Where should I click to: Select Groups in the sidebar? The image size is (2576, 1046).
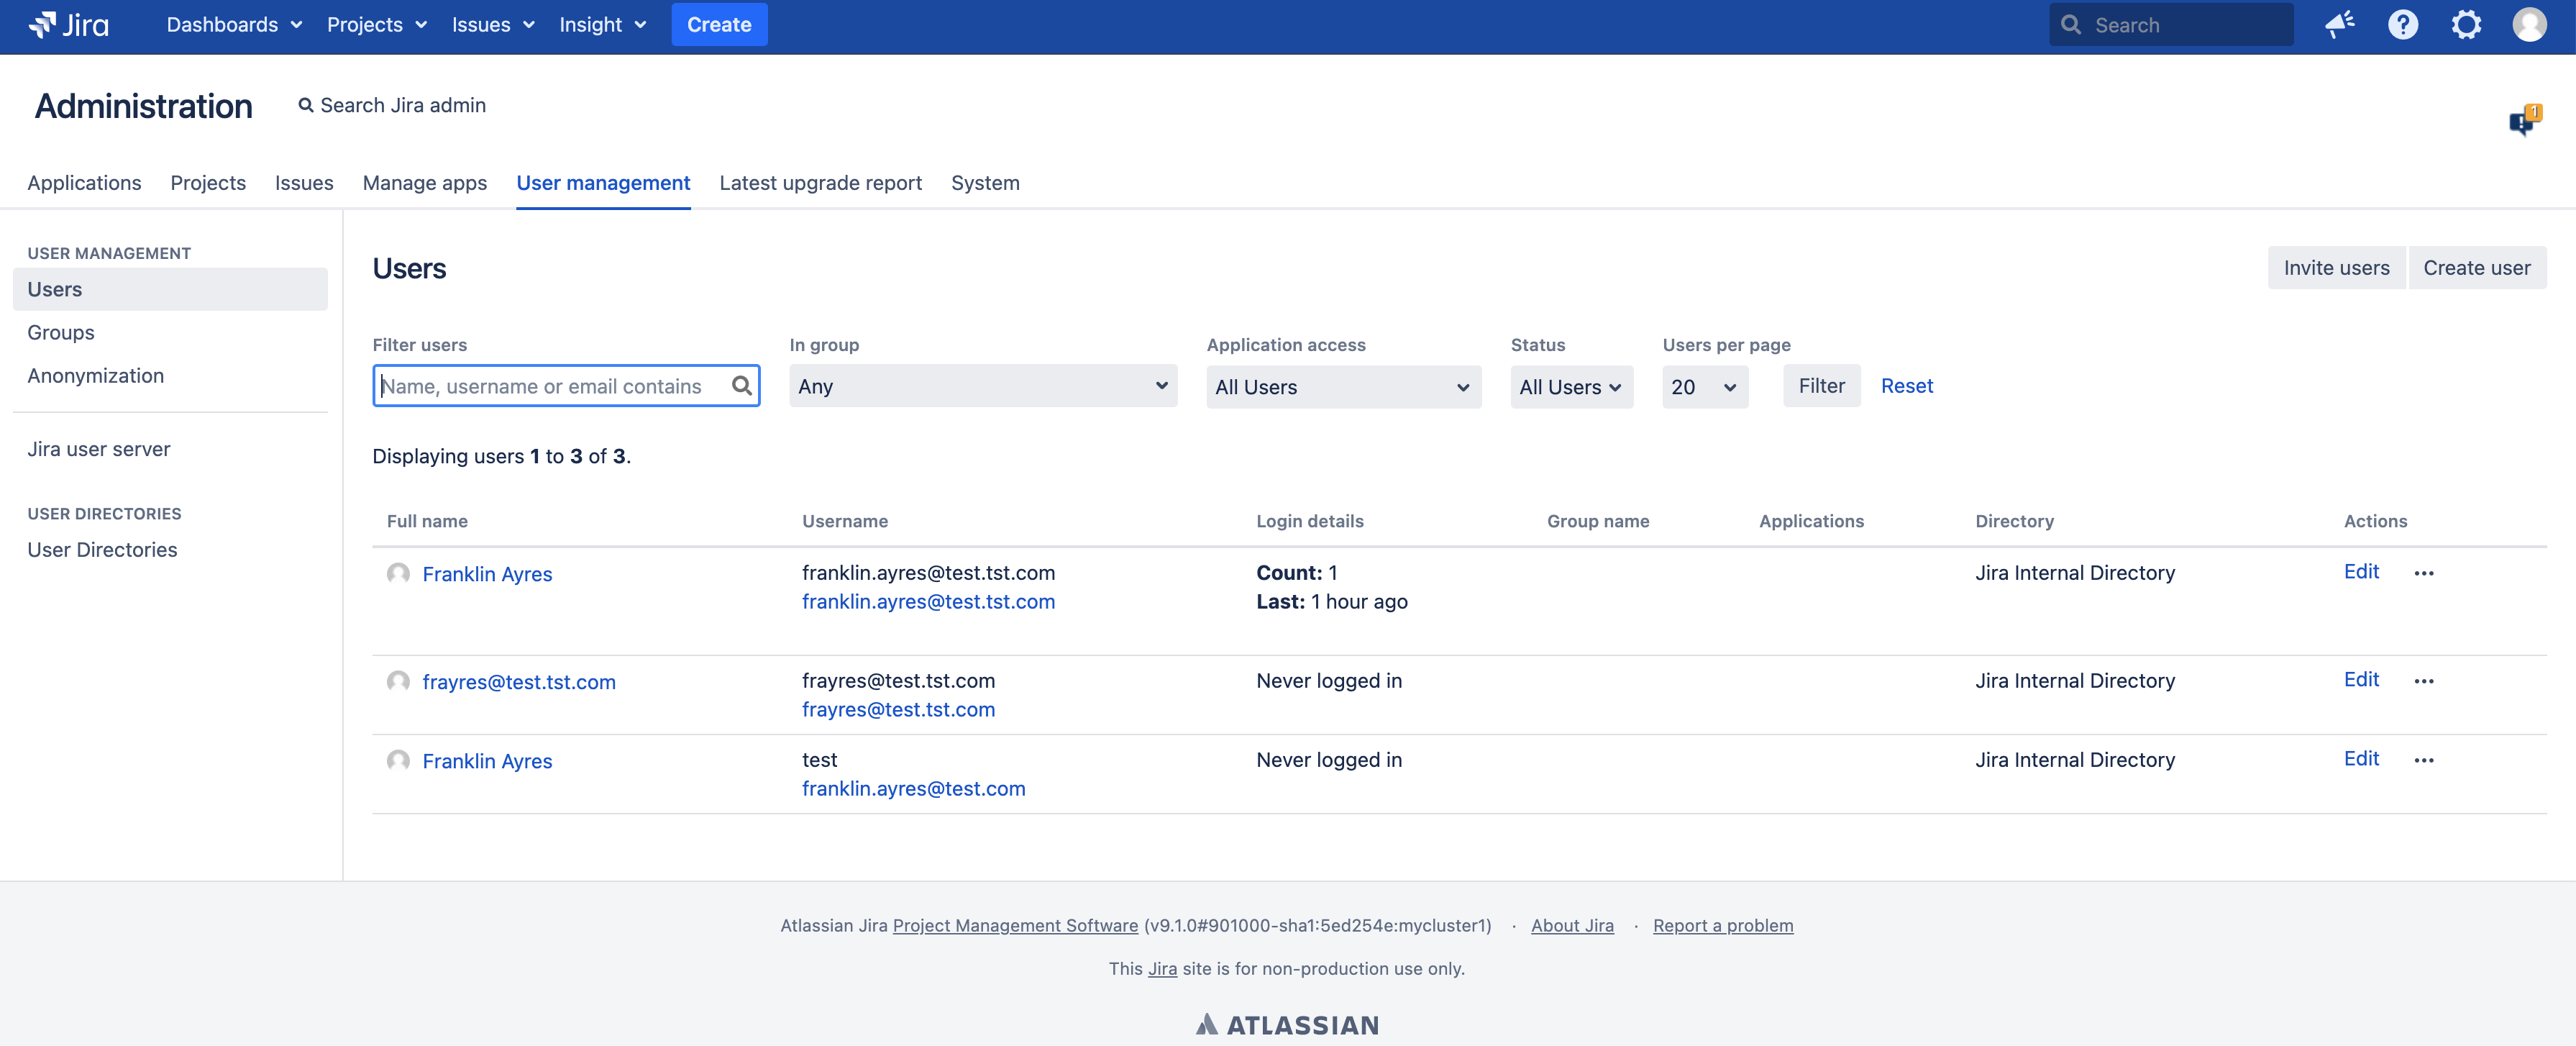coord(61,332)
